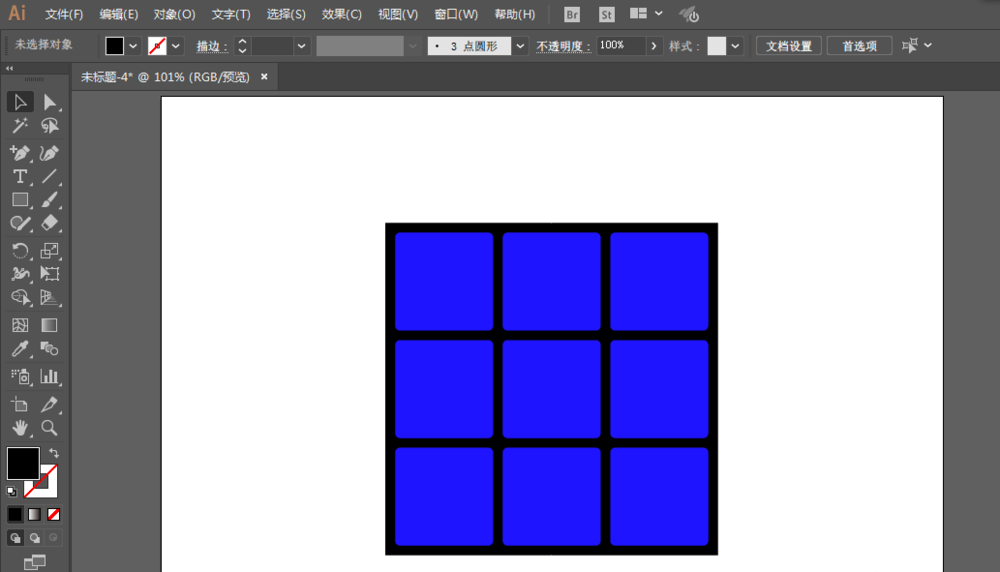The height and width of the screenshot is (572, 1000).
Task: Open the 视图(V) menu
Action: point(398,14)
